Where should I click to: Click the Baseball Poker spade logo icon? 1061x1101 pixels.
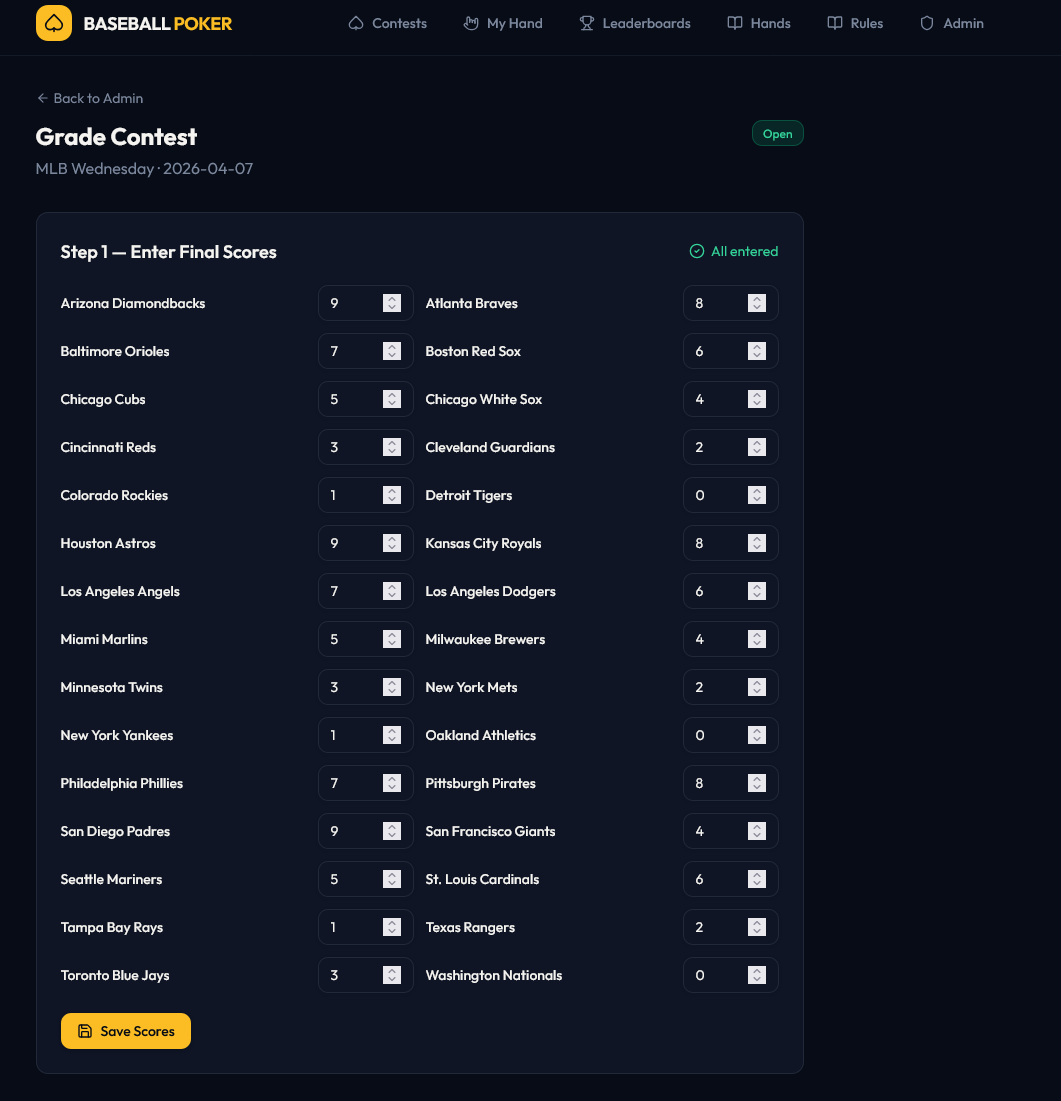pos(54,23)
